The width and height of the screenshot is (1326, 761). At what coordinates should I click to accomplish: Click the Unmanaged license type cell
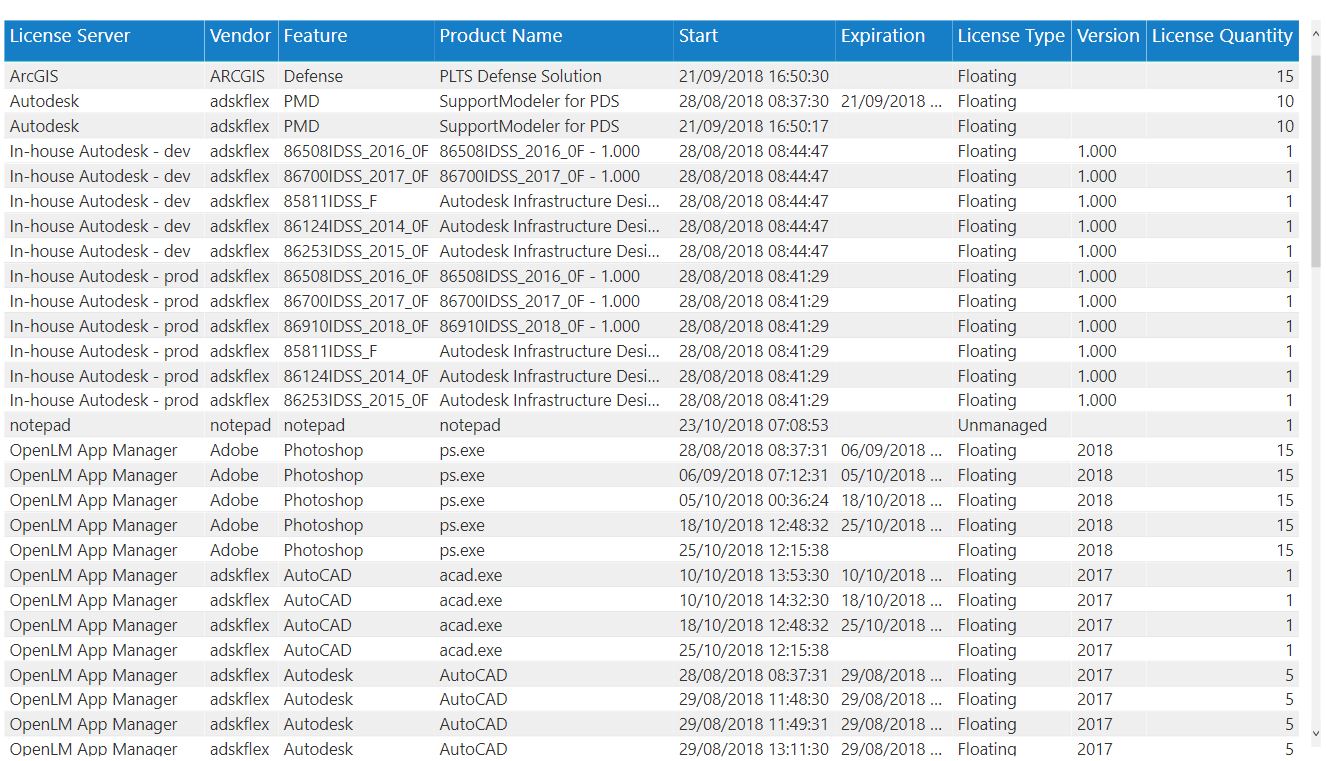pos(1002,426)
